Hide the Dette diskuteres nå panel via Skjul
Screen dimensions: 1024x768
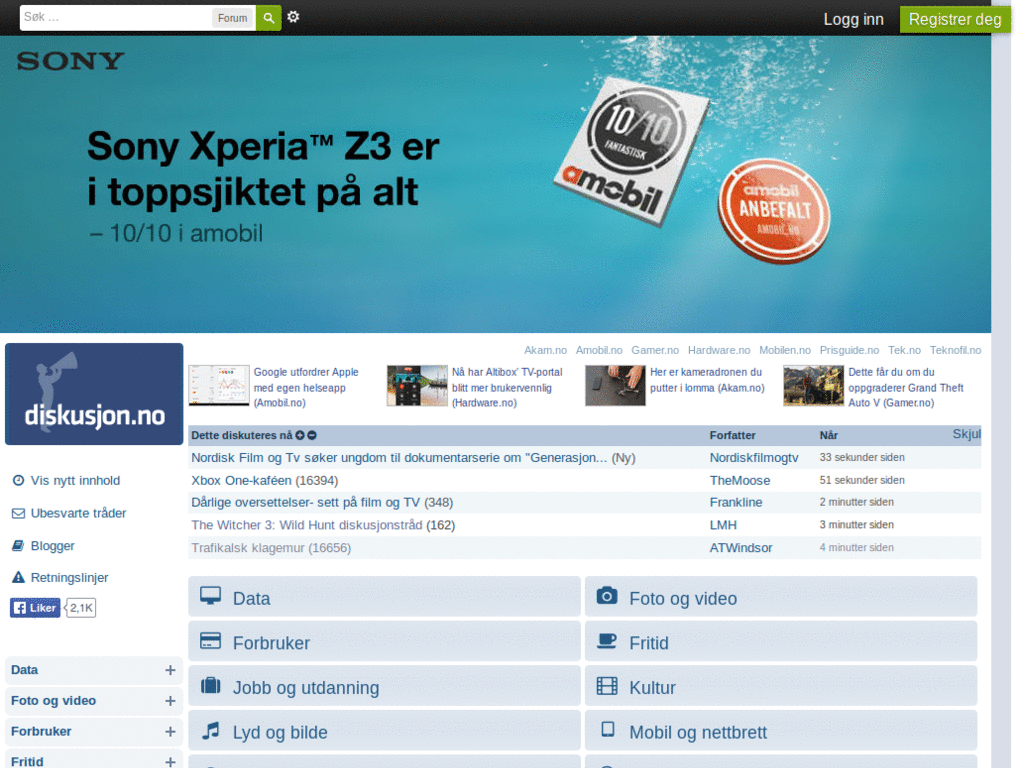pyautogui.click(x=966, y=434)
